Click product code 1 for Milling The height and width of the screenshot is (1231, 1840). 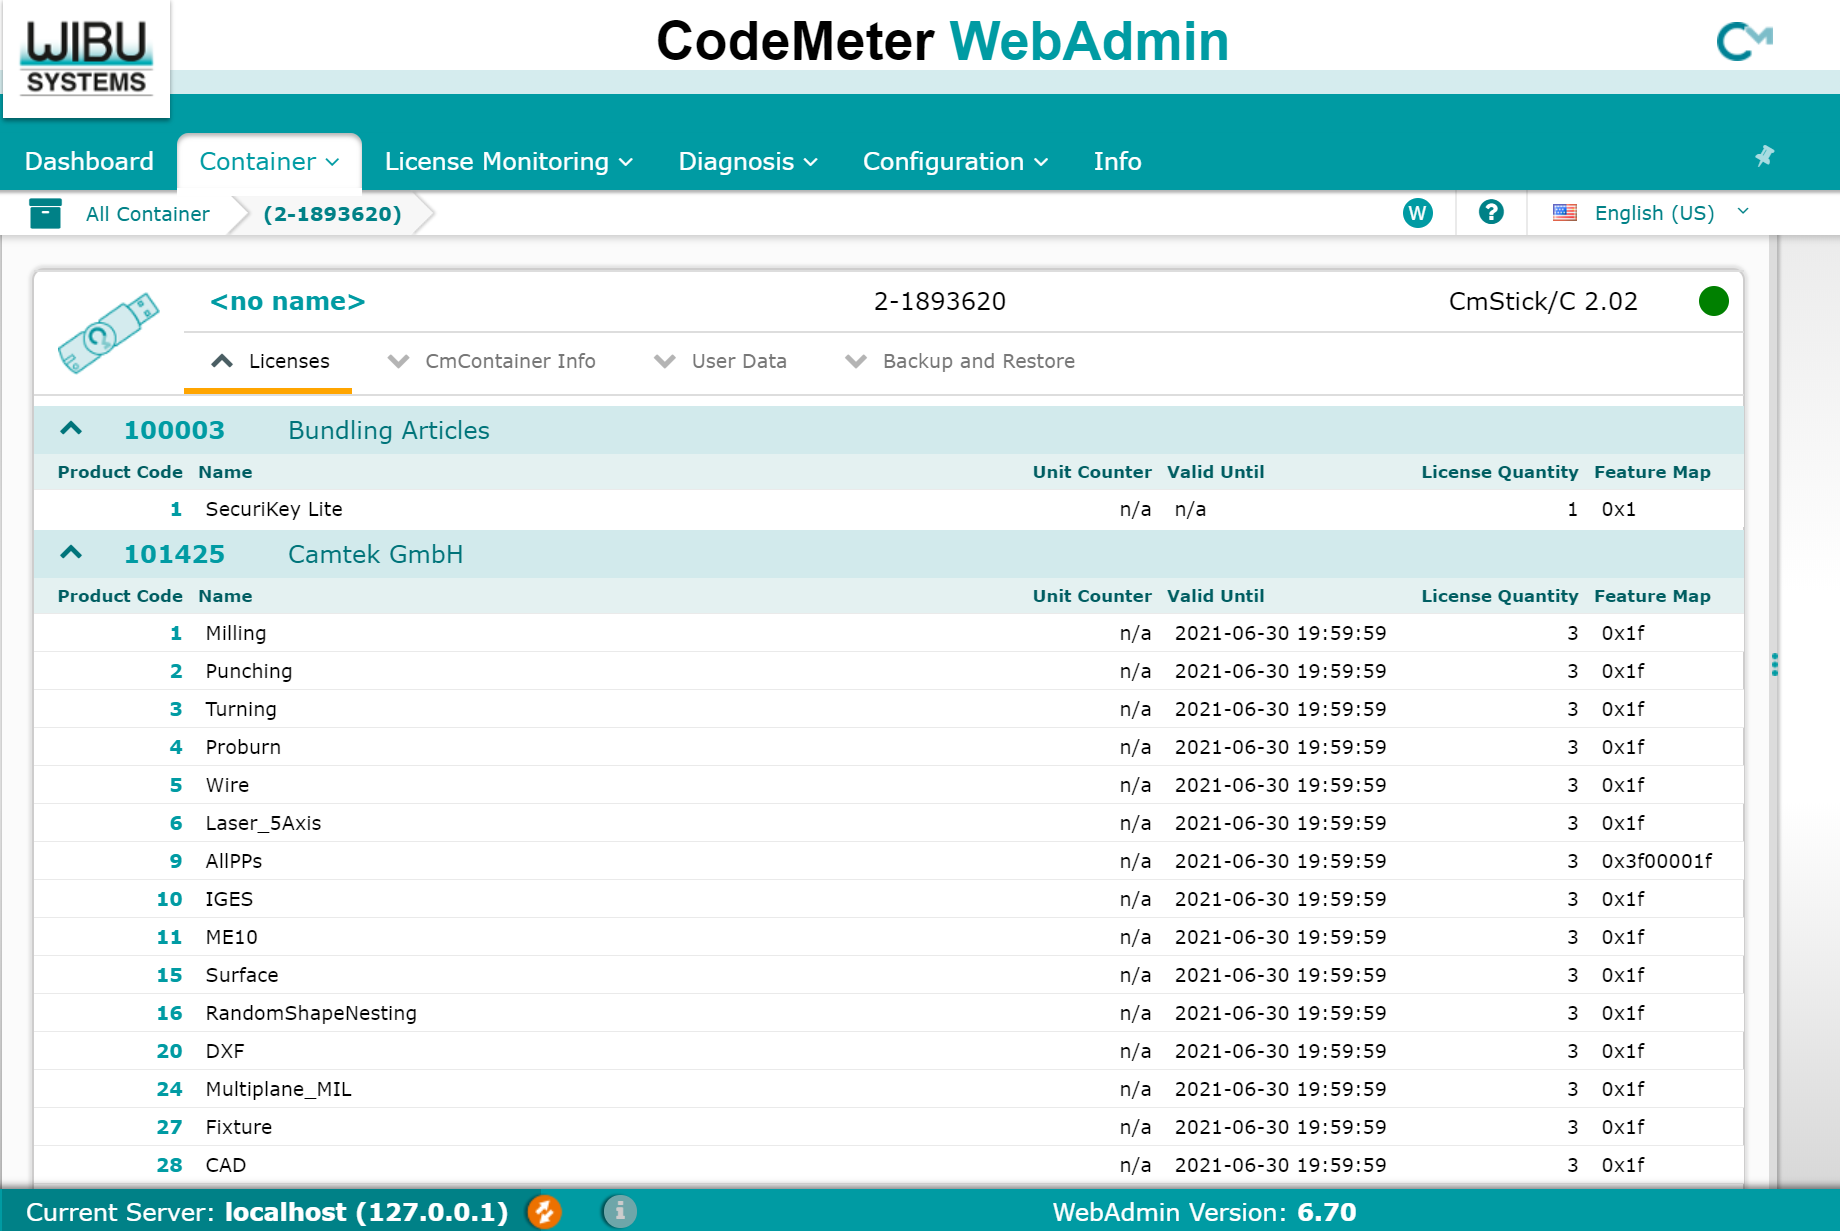(176, 633)
